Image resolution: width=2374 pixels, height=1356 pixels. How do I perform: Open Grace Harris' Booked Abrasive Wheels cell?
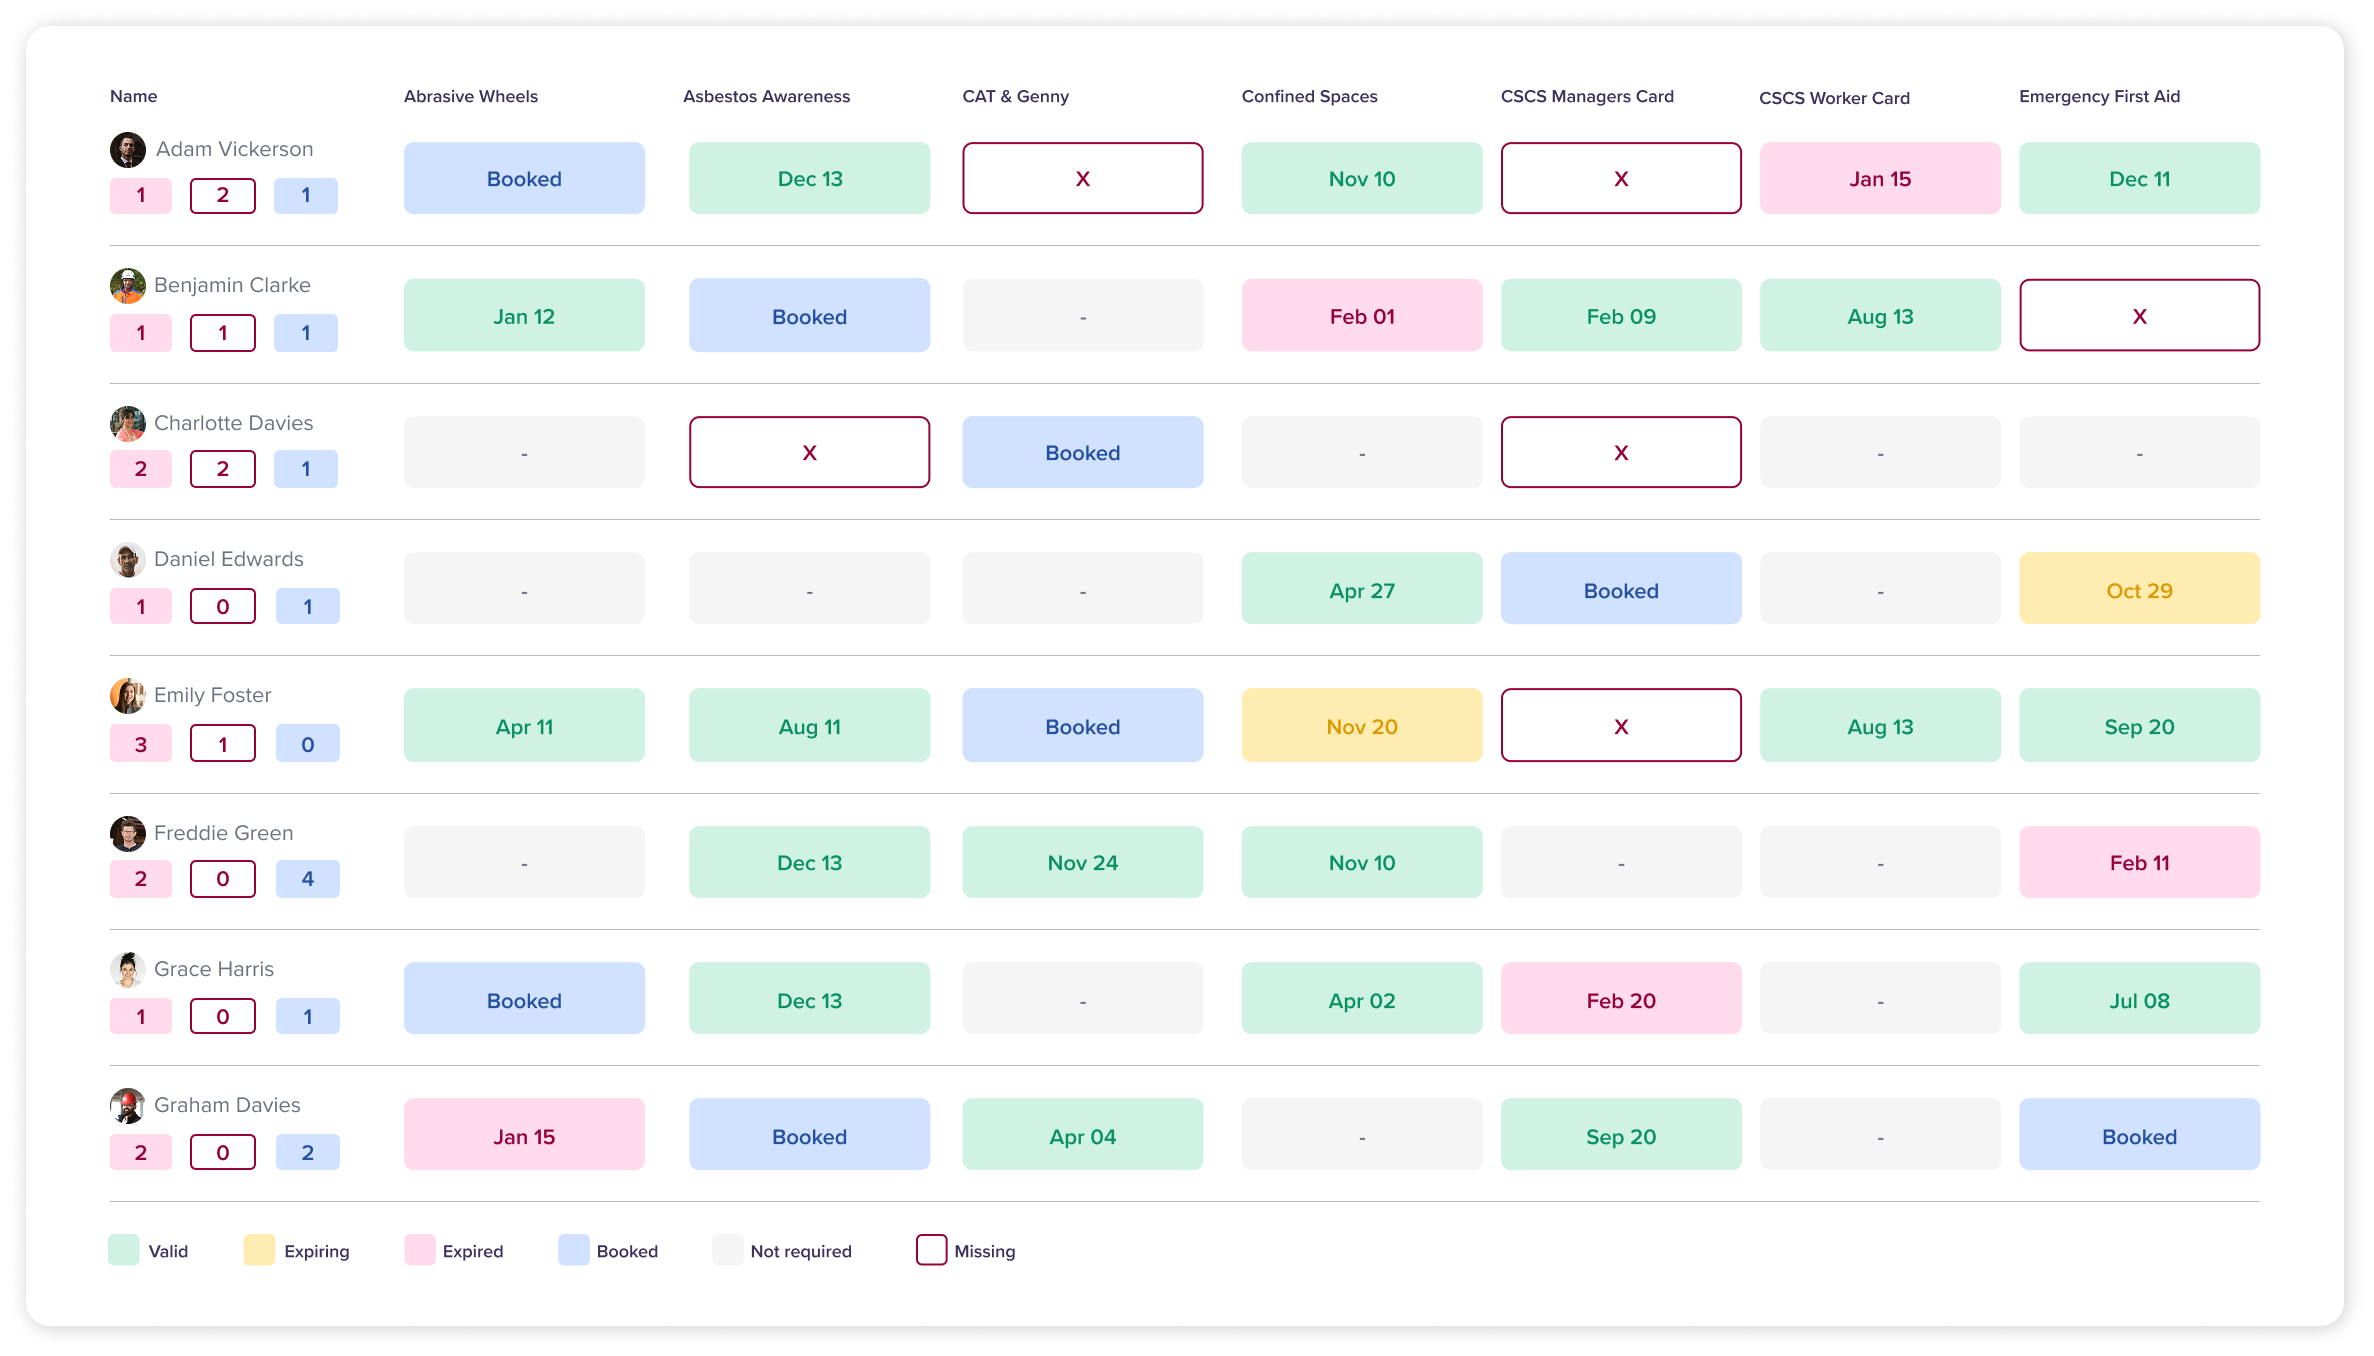[x=524, y=999]
